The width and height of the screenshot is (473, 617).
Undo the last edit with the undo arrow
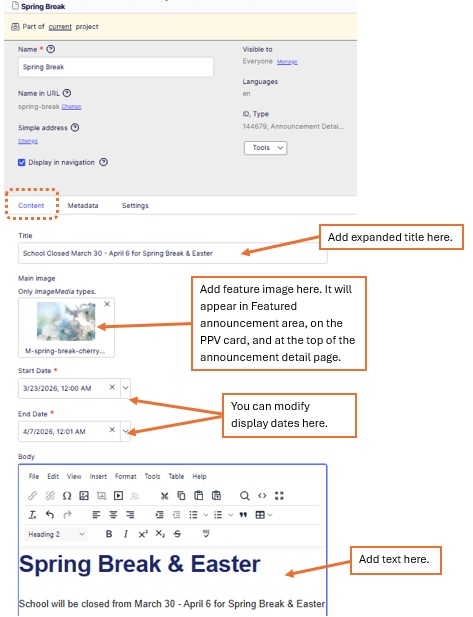pyautogui.click(x=50, y=515)
